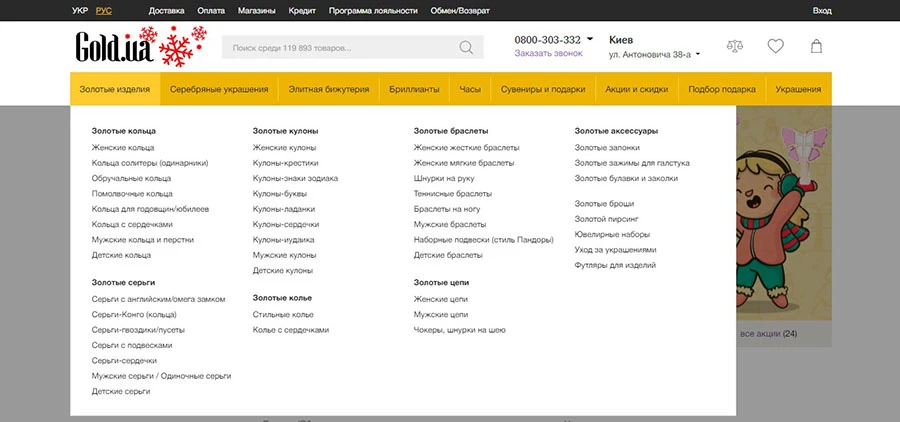
Task: Open the Серебряные украшения menu tab
Action: (x=219, y=89)
